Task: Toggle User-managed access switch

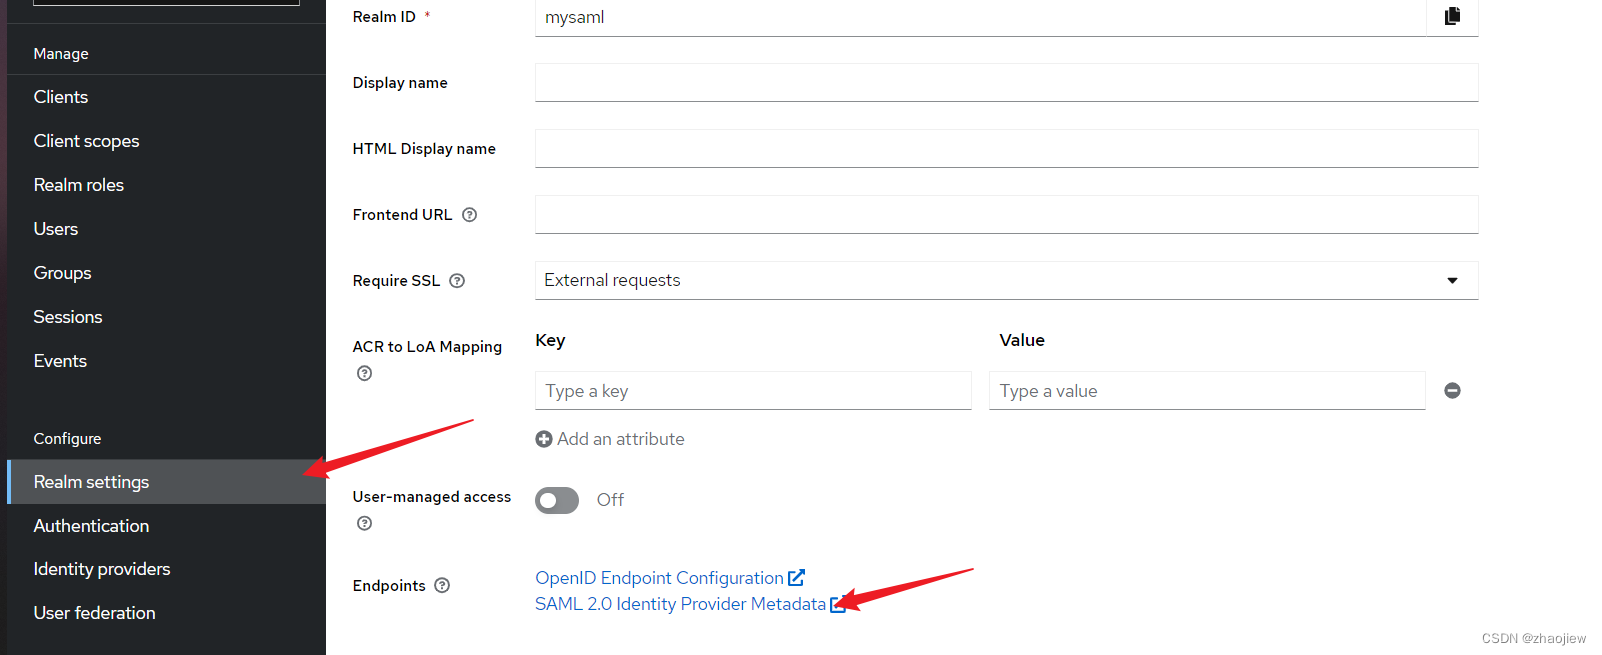Action: (557, 500)
